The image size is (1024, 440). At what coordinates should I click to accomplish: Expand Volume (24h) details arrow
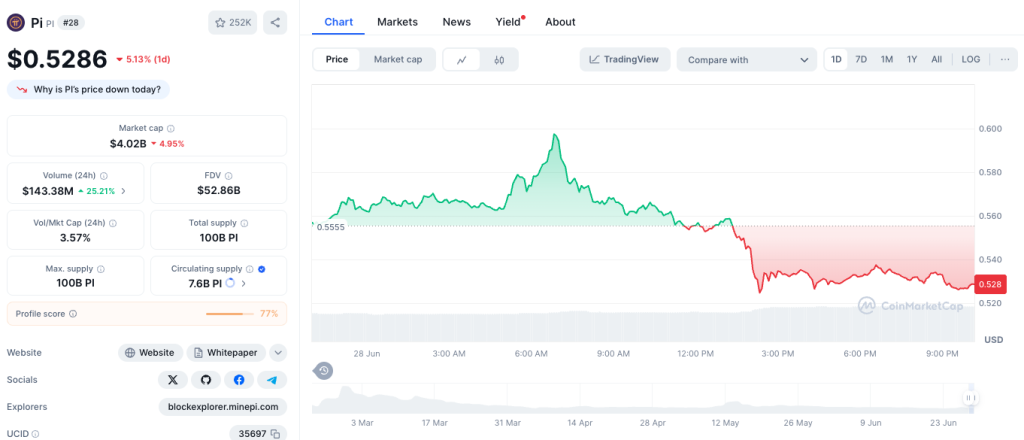point(123,191)
